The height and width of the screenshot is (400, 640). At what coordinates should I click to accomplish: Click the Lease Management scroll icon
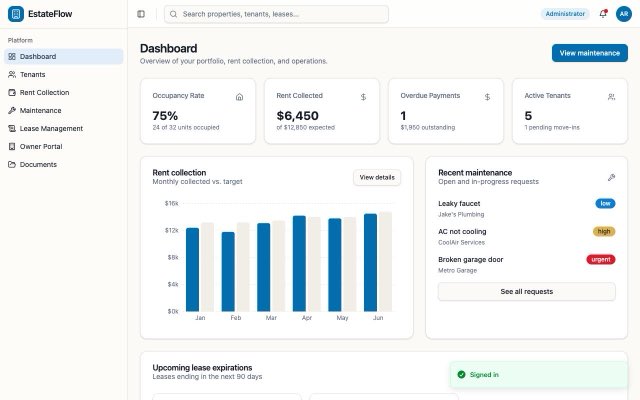[12, 128]
